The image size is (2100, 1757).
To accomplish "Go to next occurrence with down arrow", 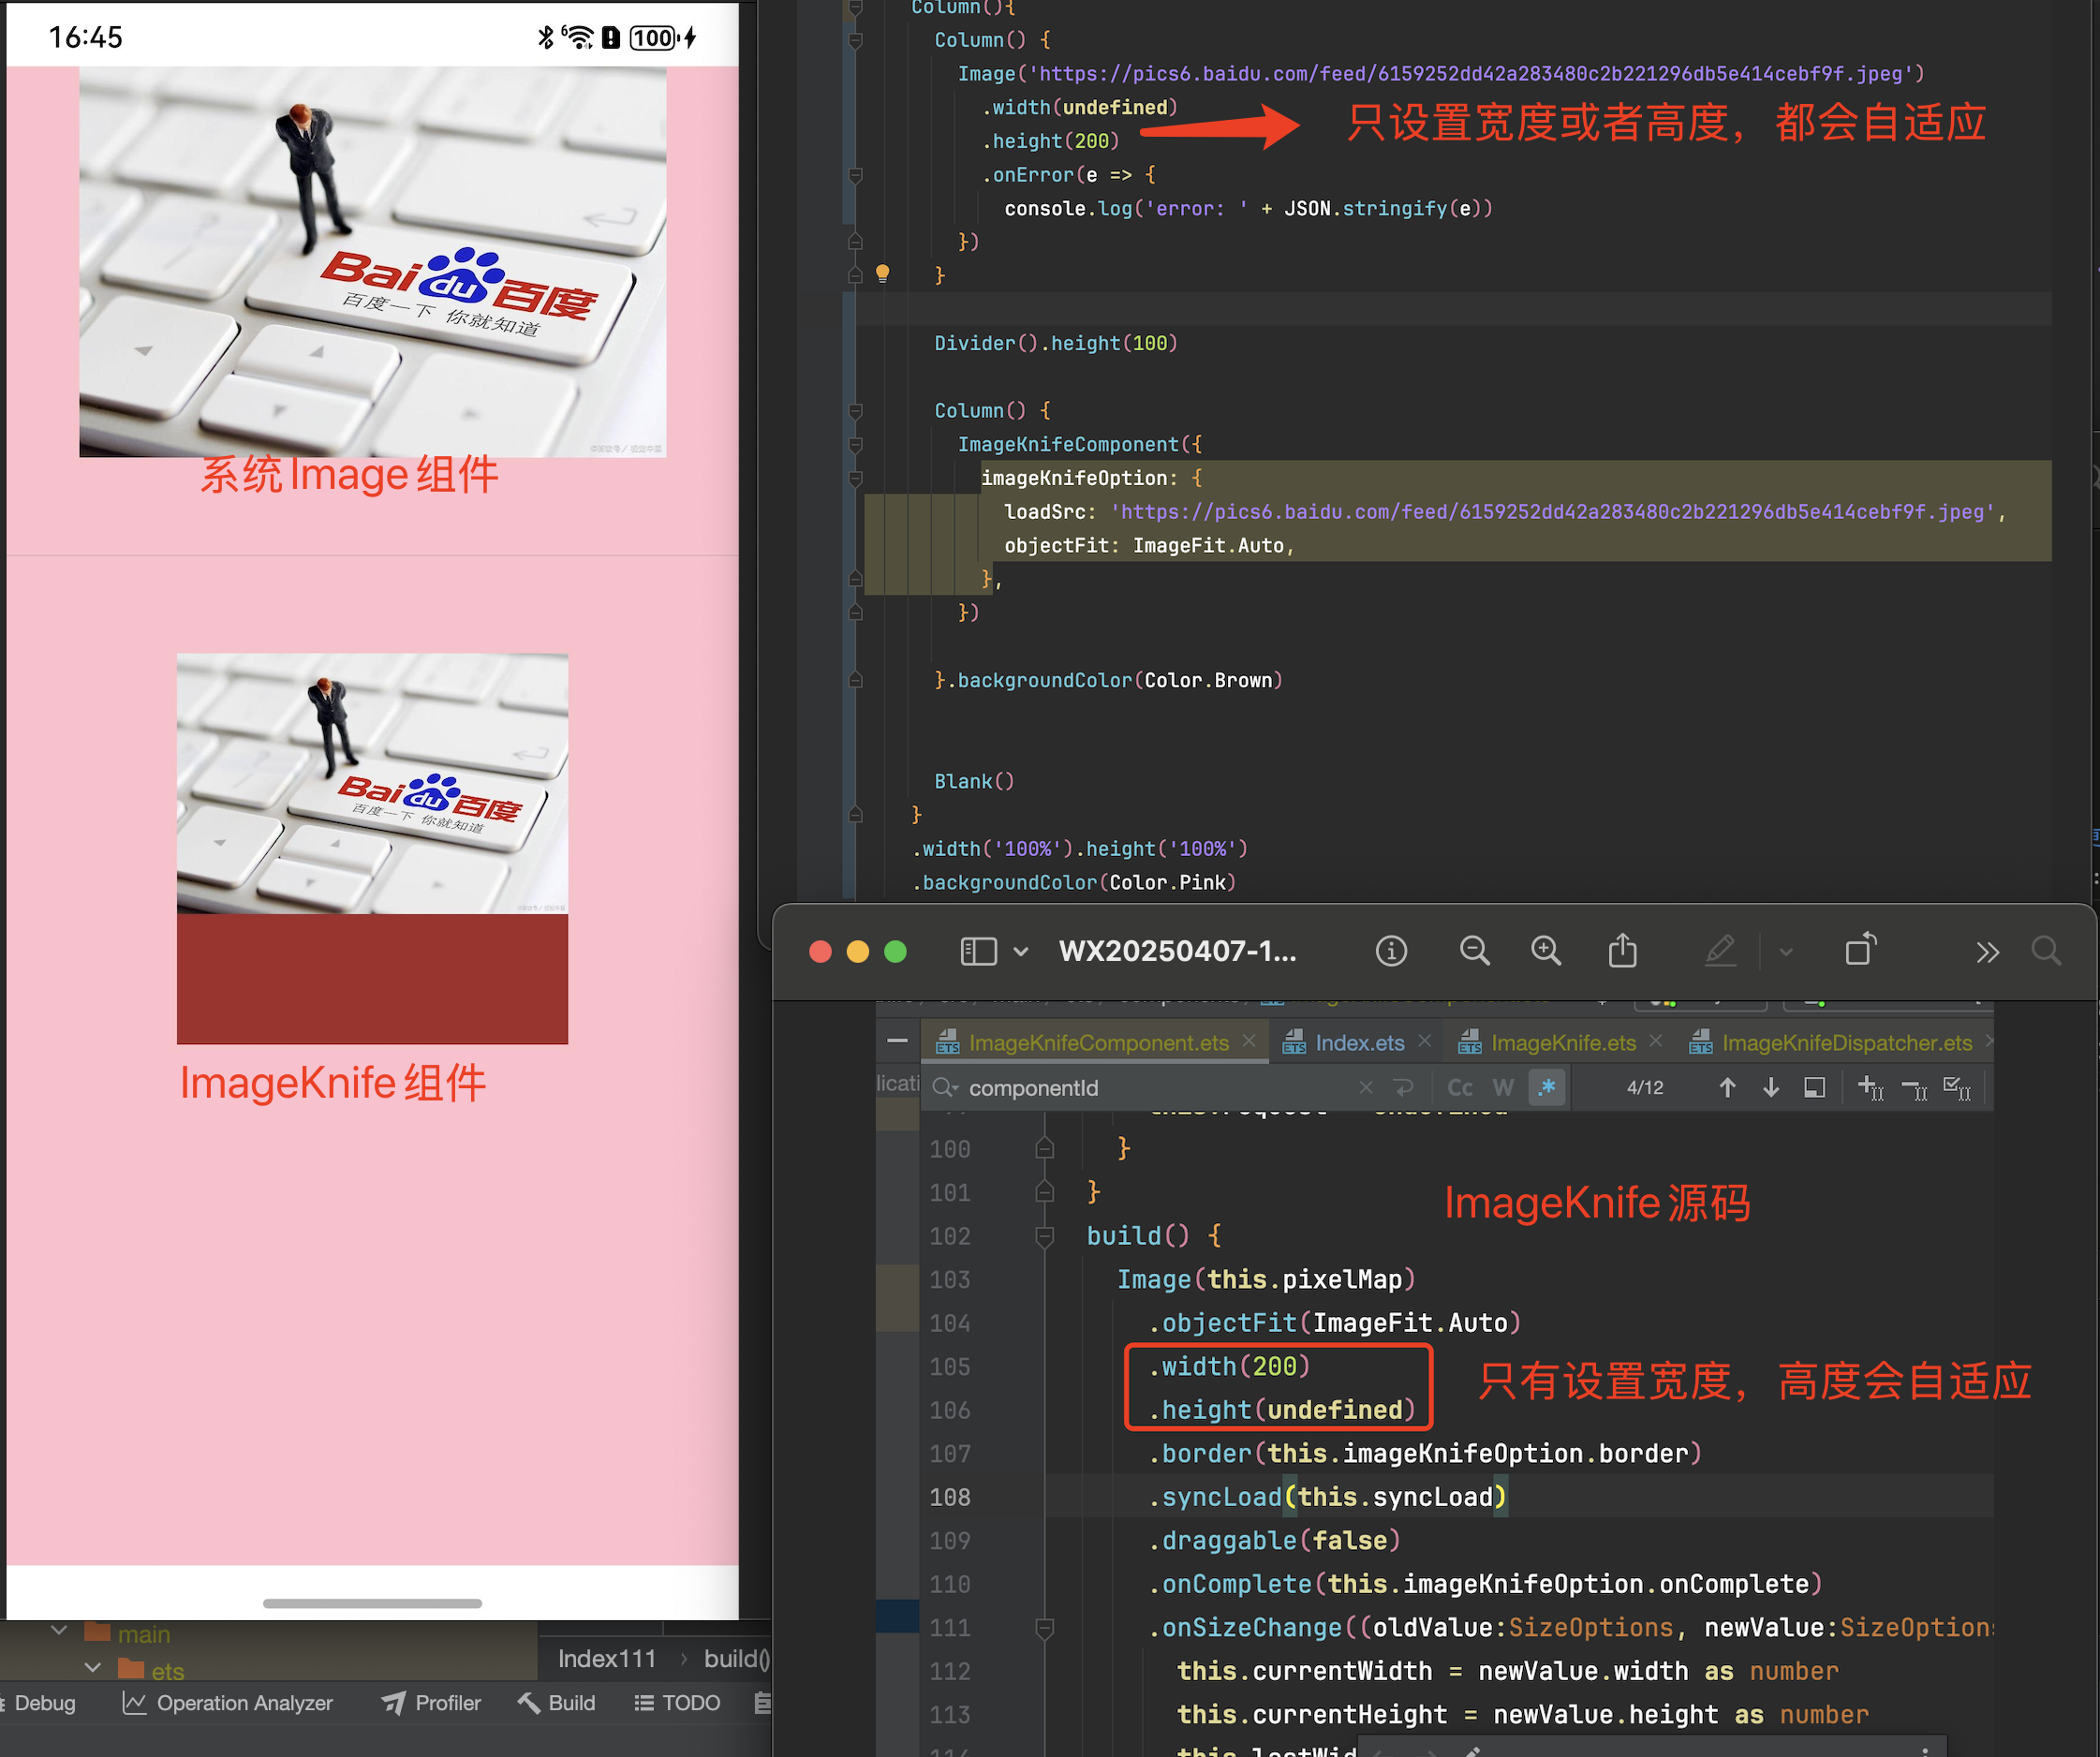I will (x=1771, y=1087).
